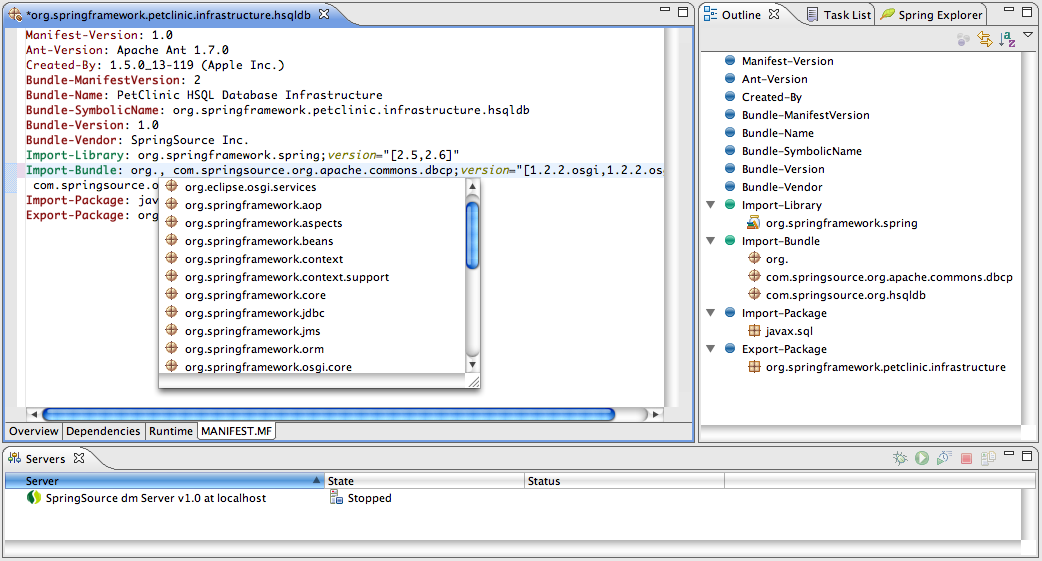Image resolution: width=1042 pixels, height=561 pixels.
Task: Select the MANIFEST.MF editor tab
Action: click(237, 431)
